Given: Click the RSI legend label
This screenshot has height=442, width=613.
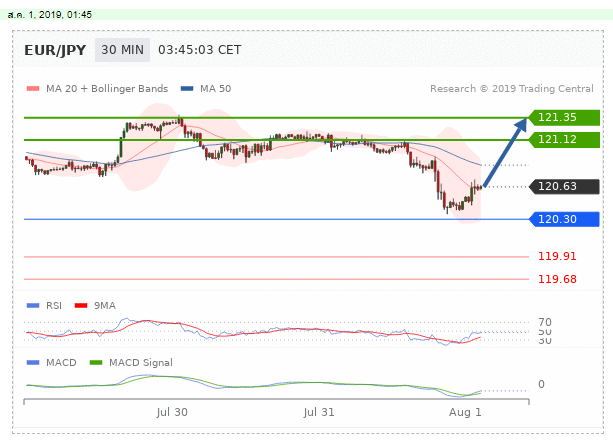Looking at the screenshot, I should coord(54,306).
